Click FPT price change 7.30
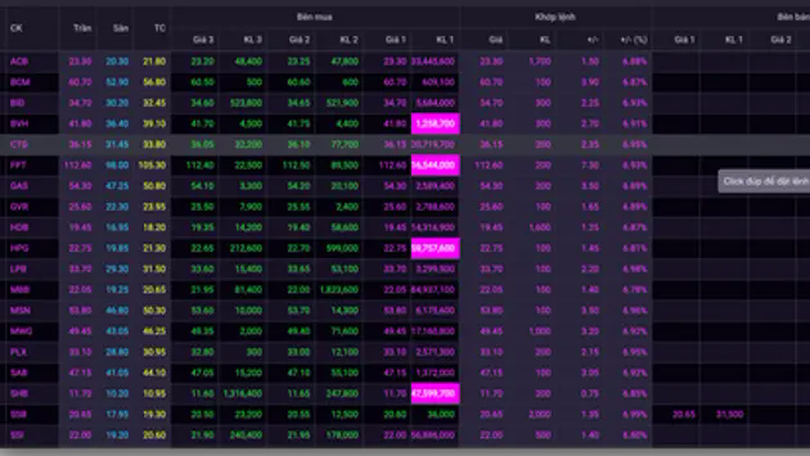Screen dimensions: 810x456 pyautogui.click(x=590, y=165)
